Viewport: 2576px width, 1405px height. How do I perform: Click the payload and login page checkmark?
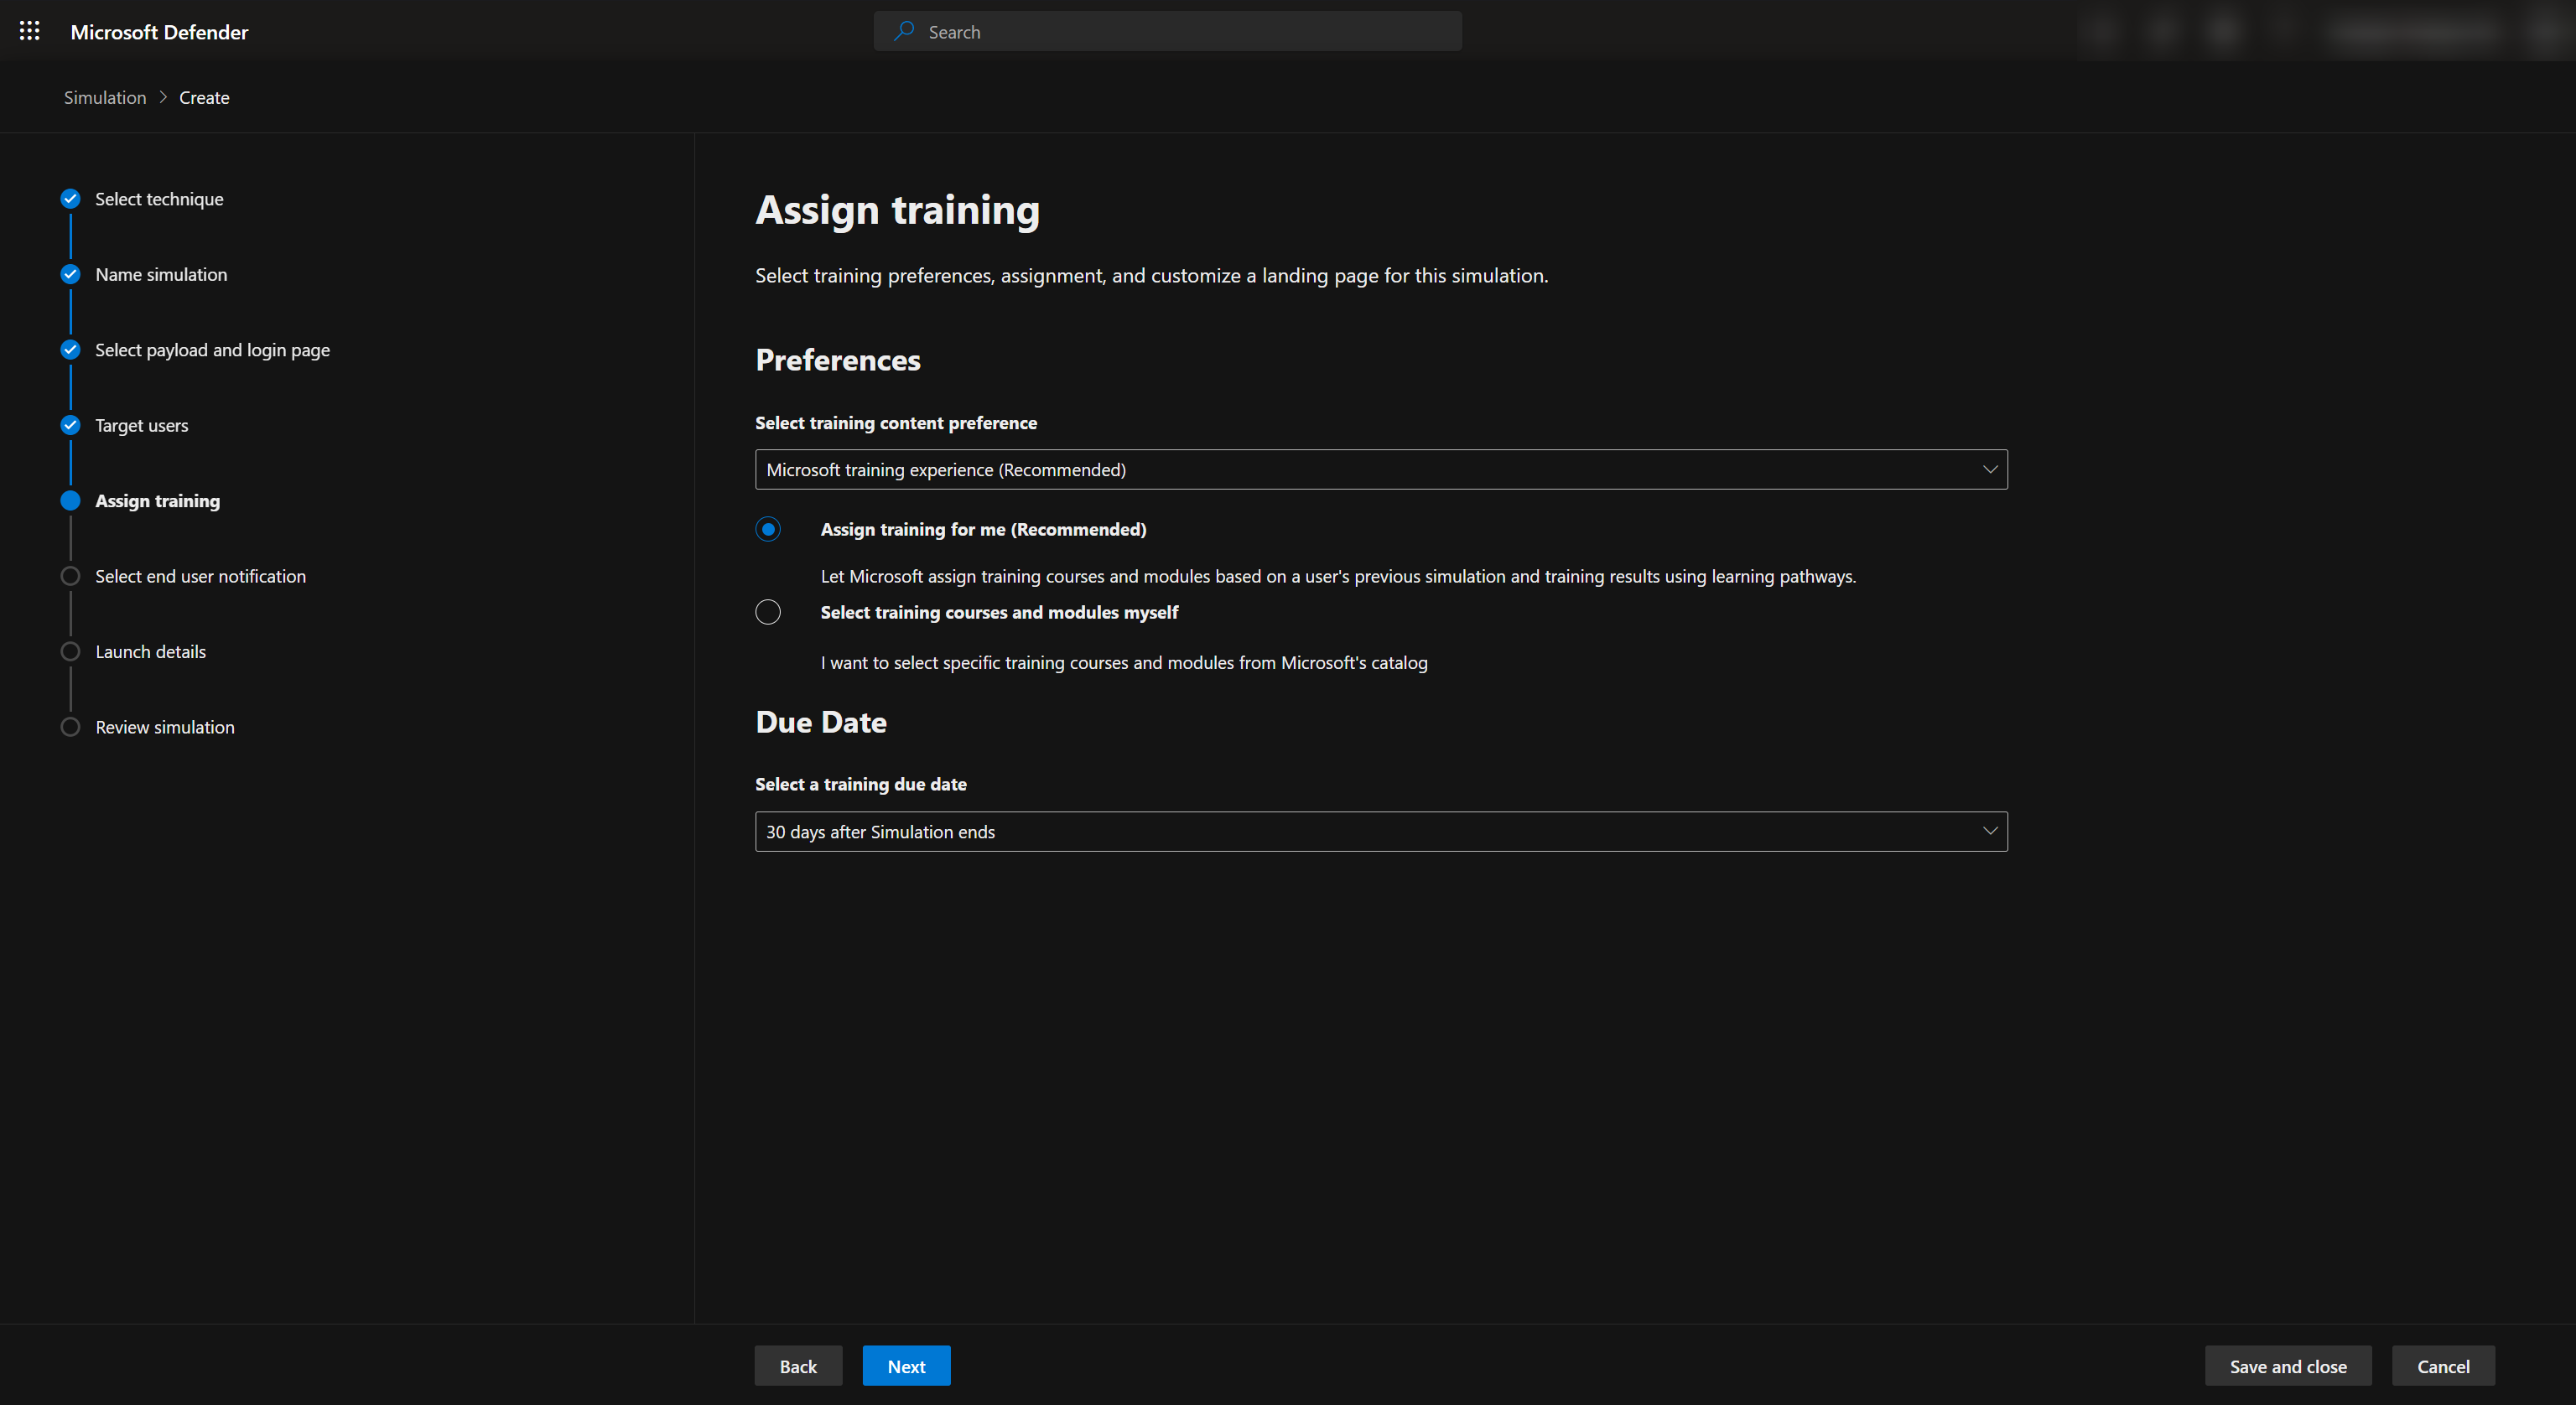tap(70, 350)
